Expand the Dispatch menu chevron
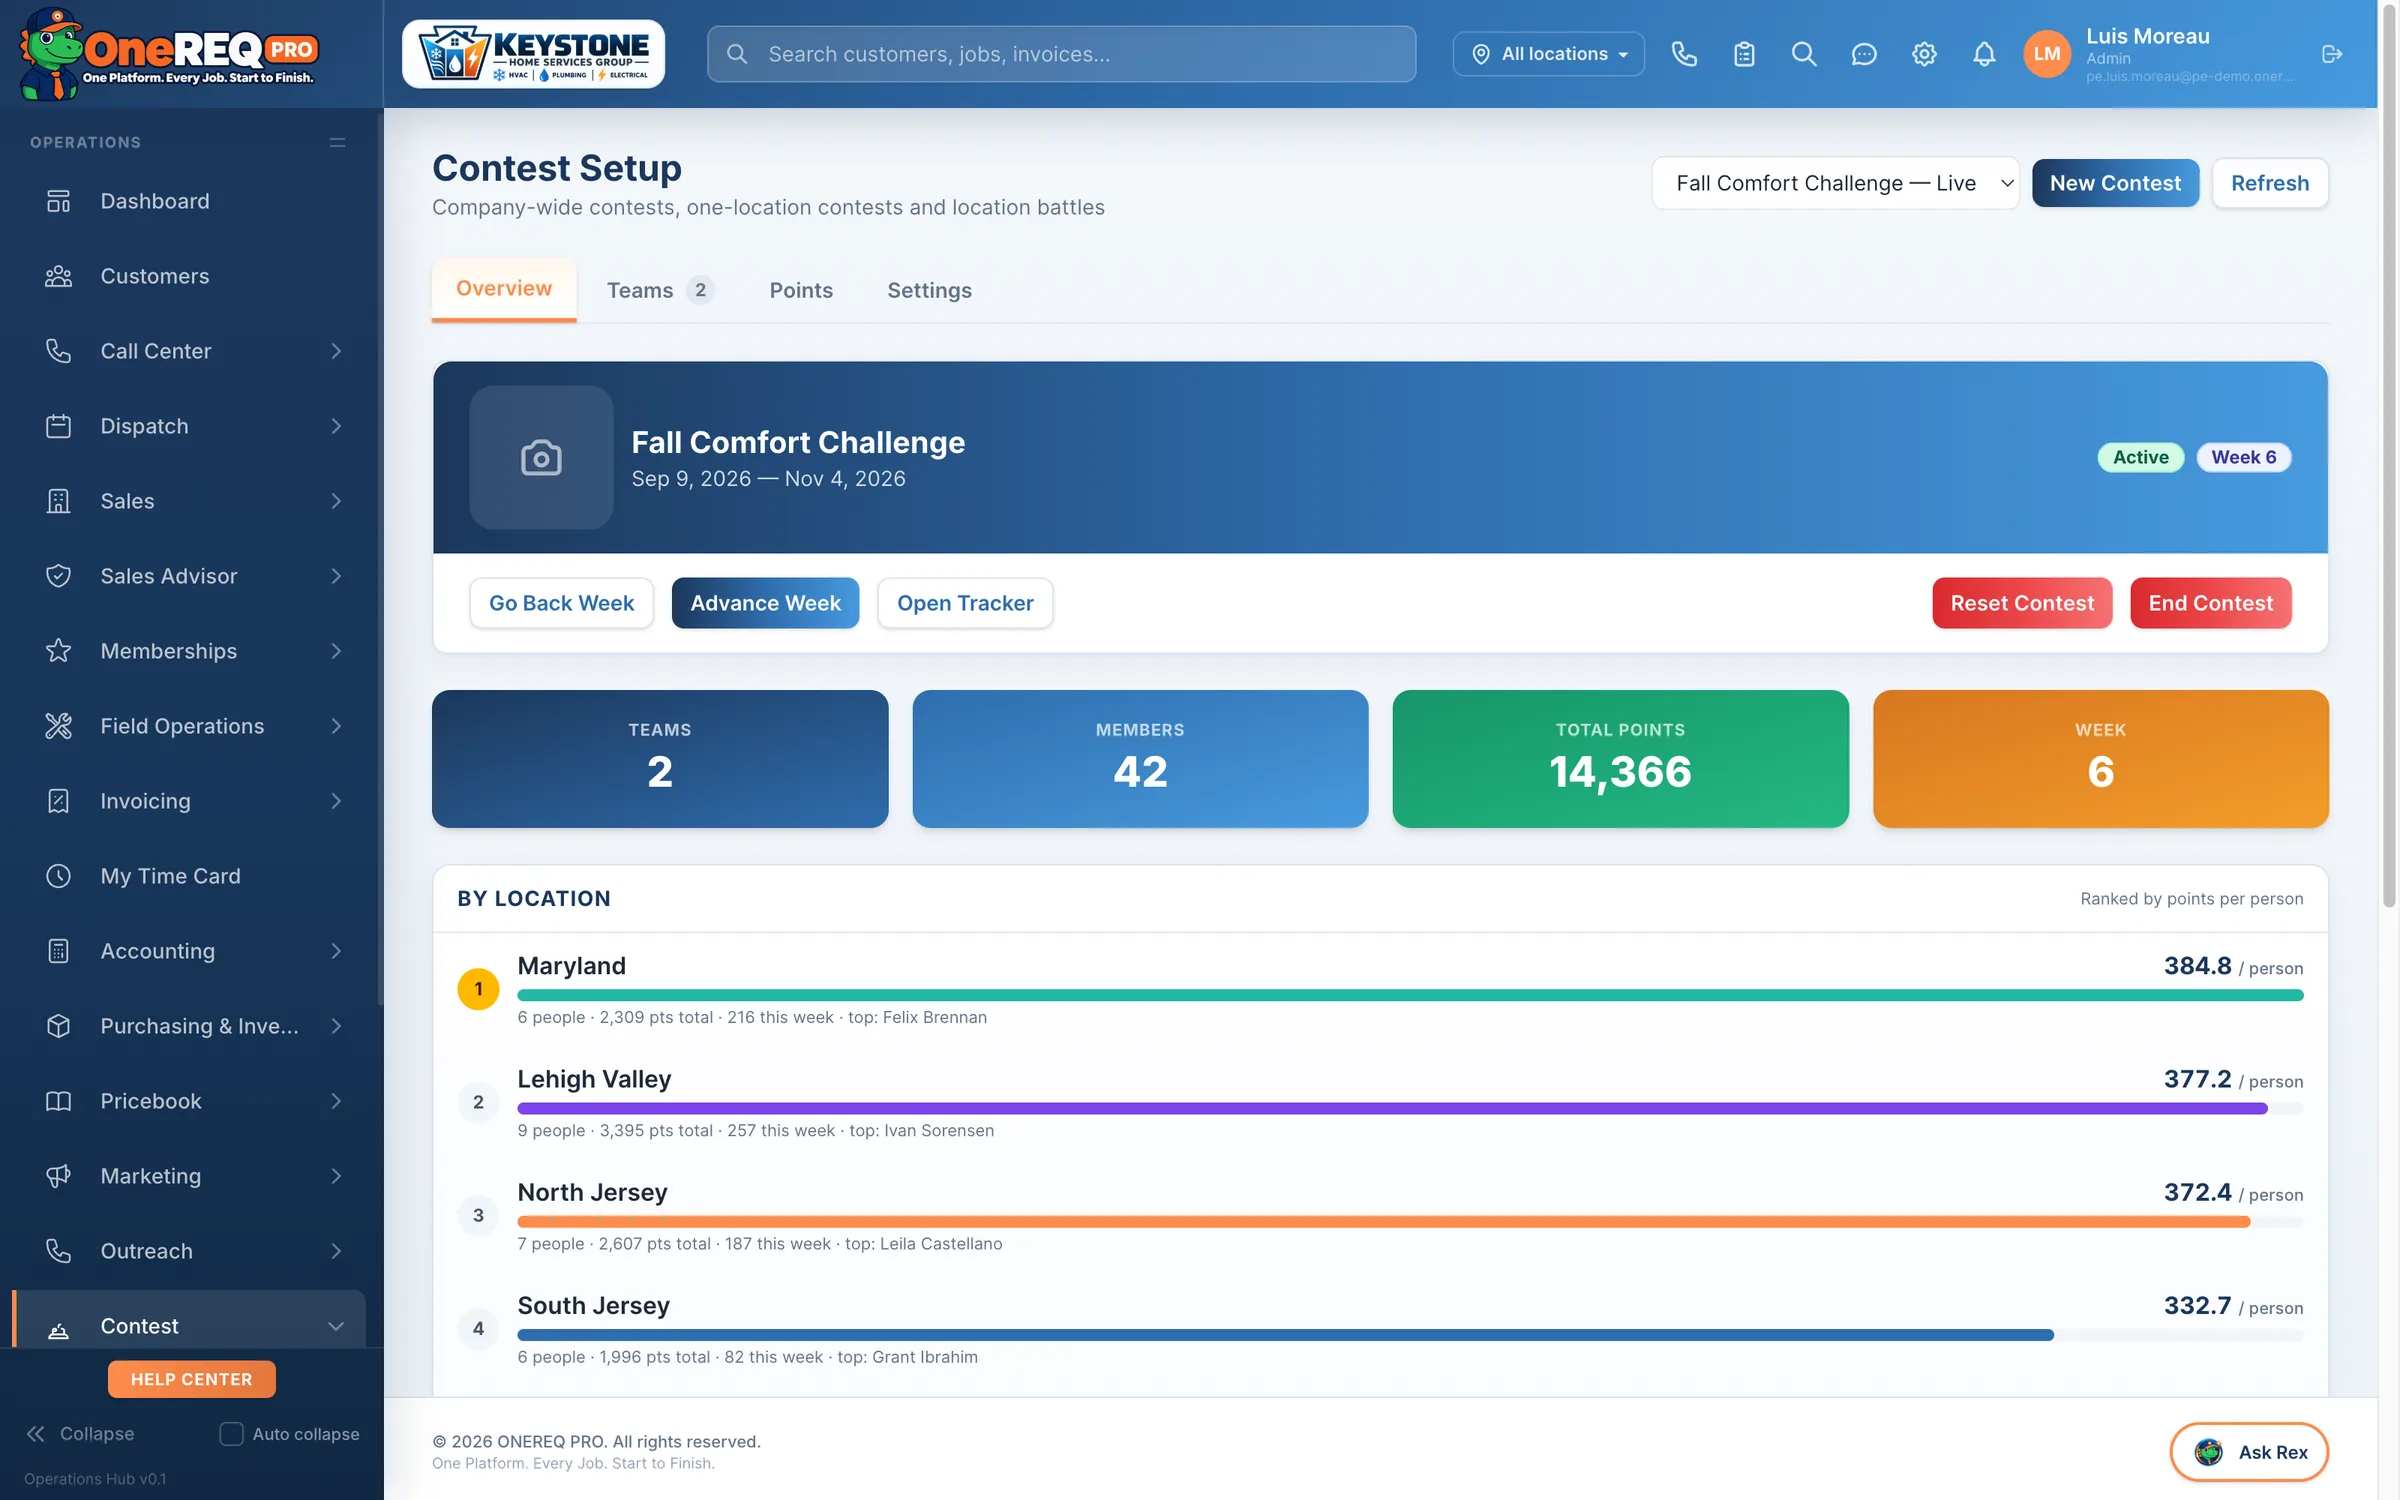Screen dimensions: 2400x1500 coord(336,426)
